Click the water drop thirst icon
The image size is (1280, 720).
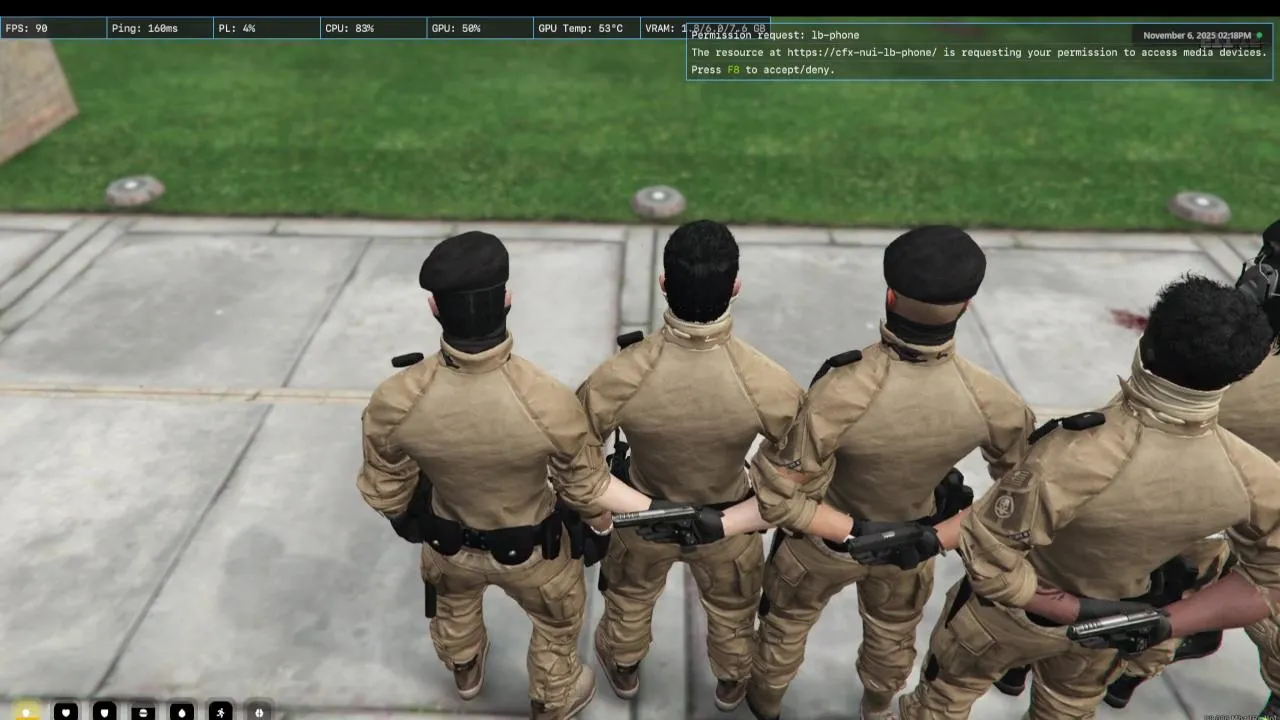[182, 712]
